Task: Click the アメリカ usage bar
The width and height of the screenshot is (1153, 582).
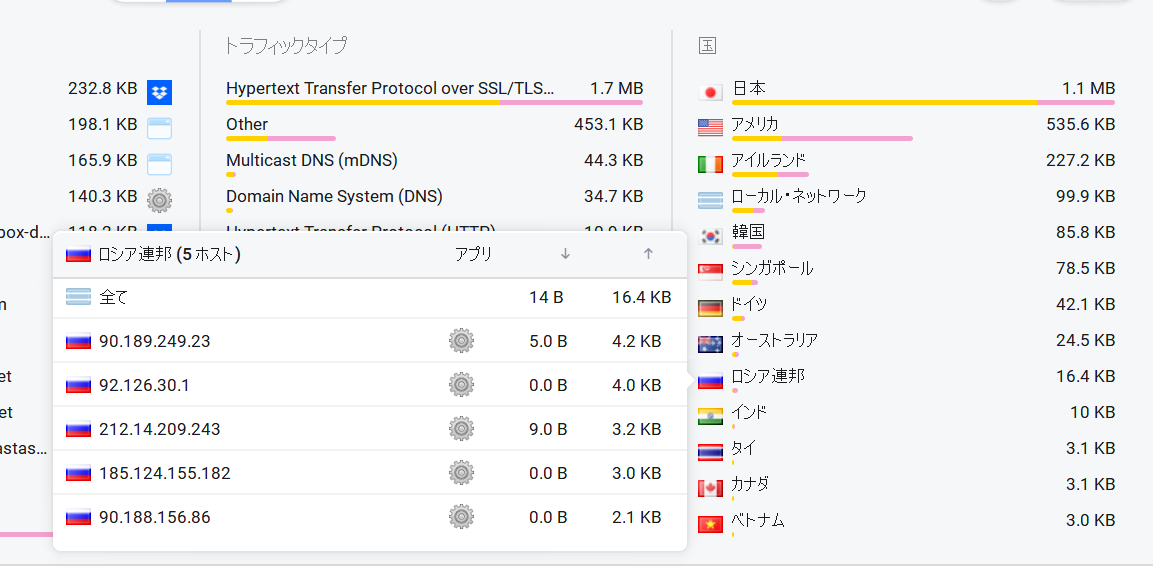Action: (822, 138)
